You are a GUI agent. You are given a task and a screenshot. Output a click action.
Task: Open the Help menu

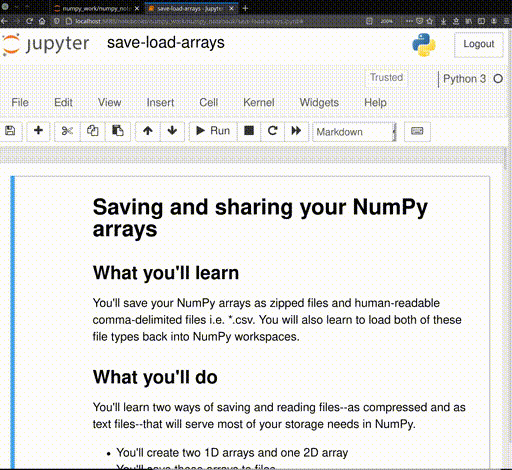[375, 102]
